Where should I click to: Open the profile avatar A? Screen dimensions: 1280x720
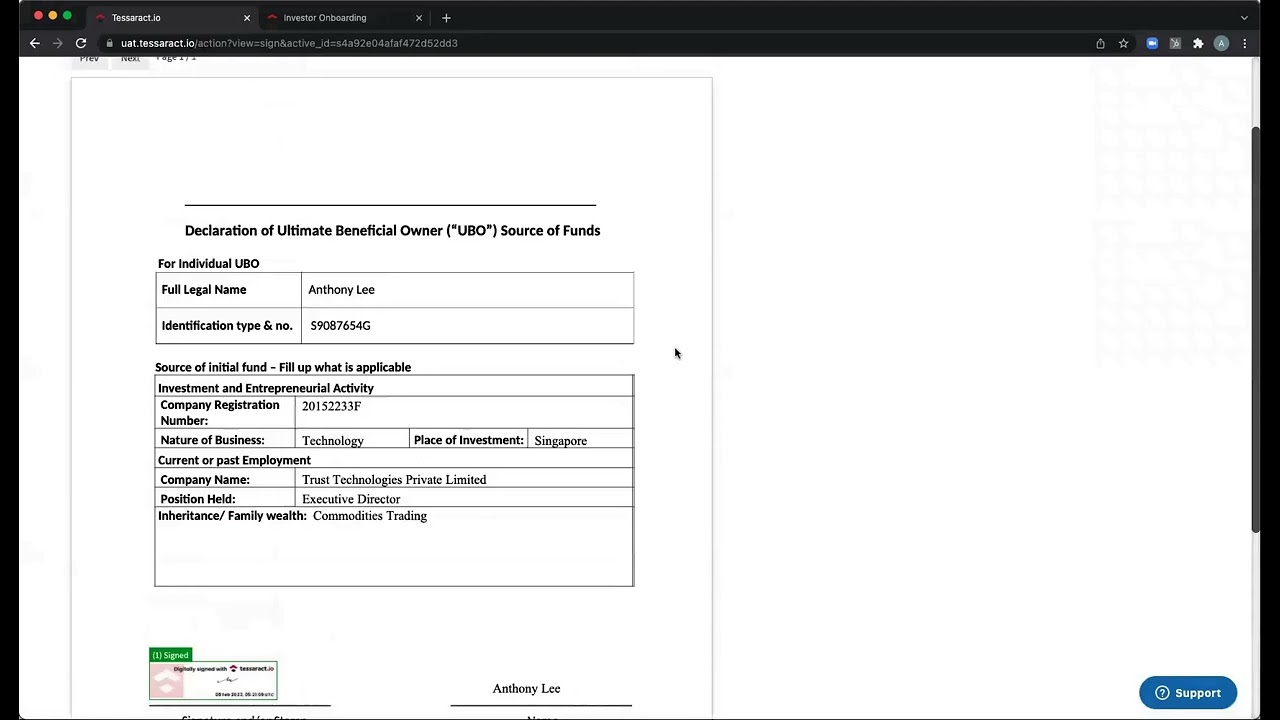tap(1221, 43)
